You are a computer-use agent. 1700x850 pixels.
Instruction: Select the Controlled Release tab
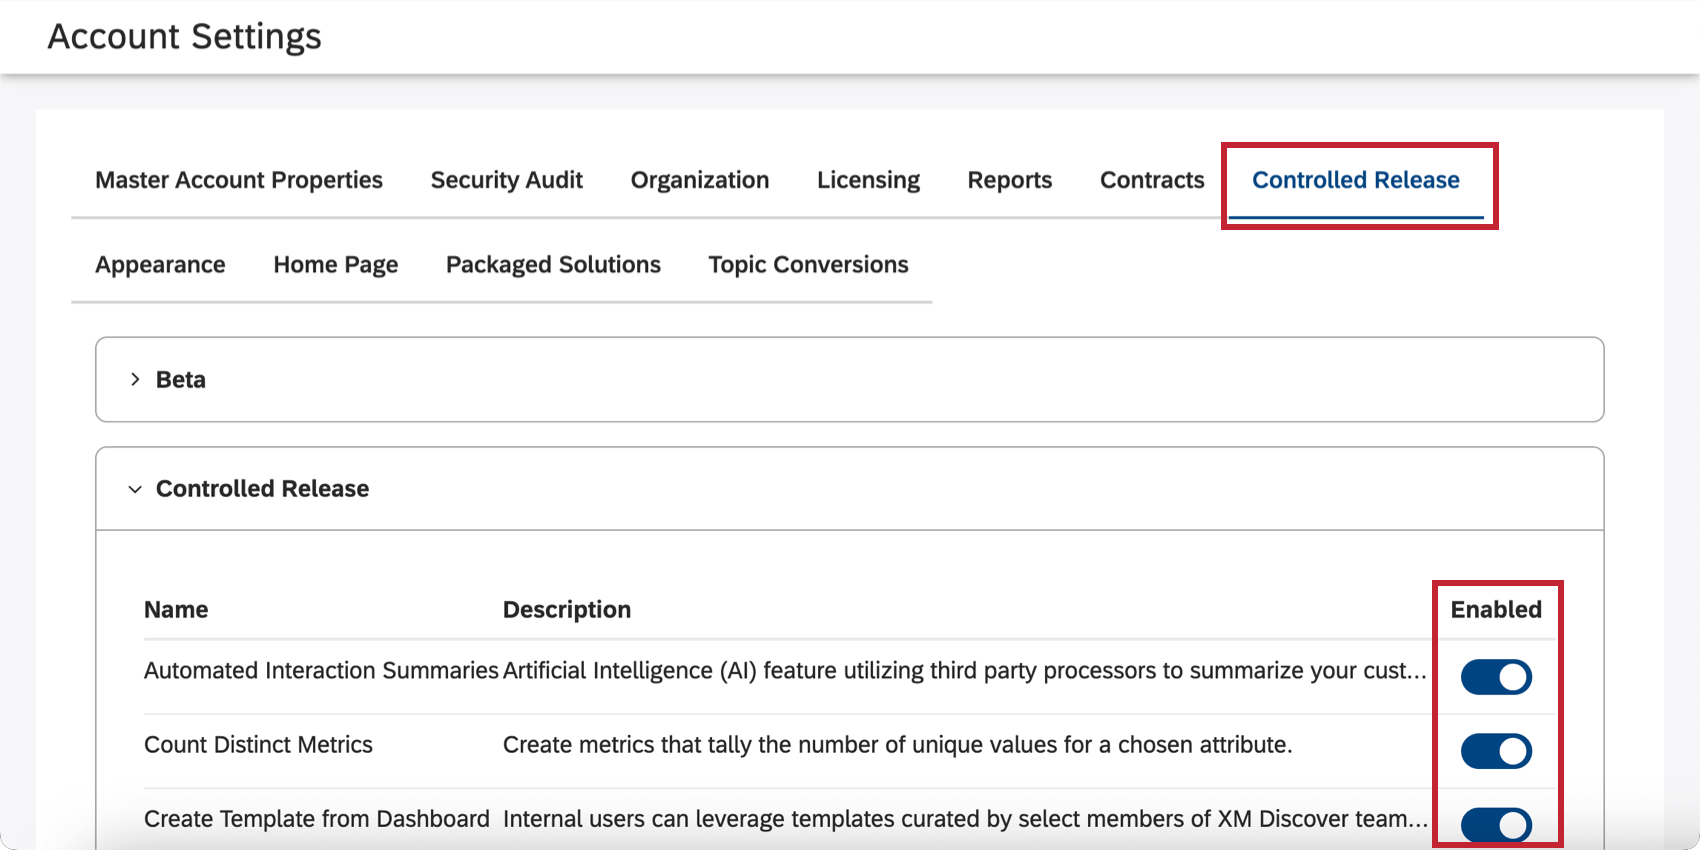tap(1356, 180)
